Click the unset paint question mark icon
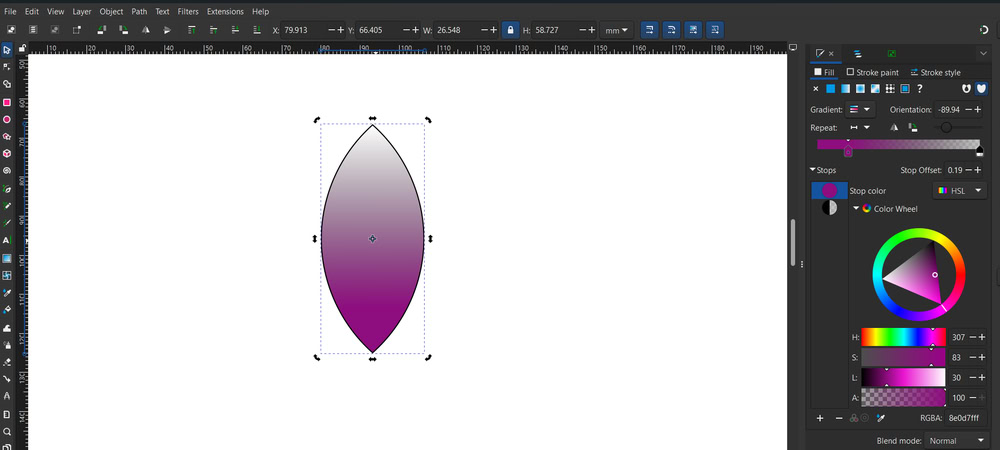 pos(919,89)
